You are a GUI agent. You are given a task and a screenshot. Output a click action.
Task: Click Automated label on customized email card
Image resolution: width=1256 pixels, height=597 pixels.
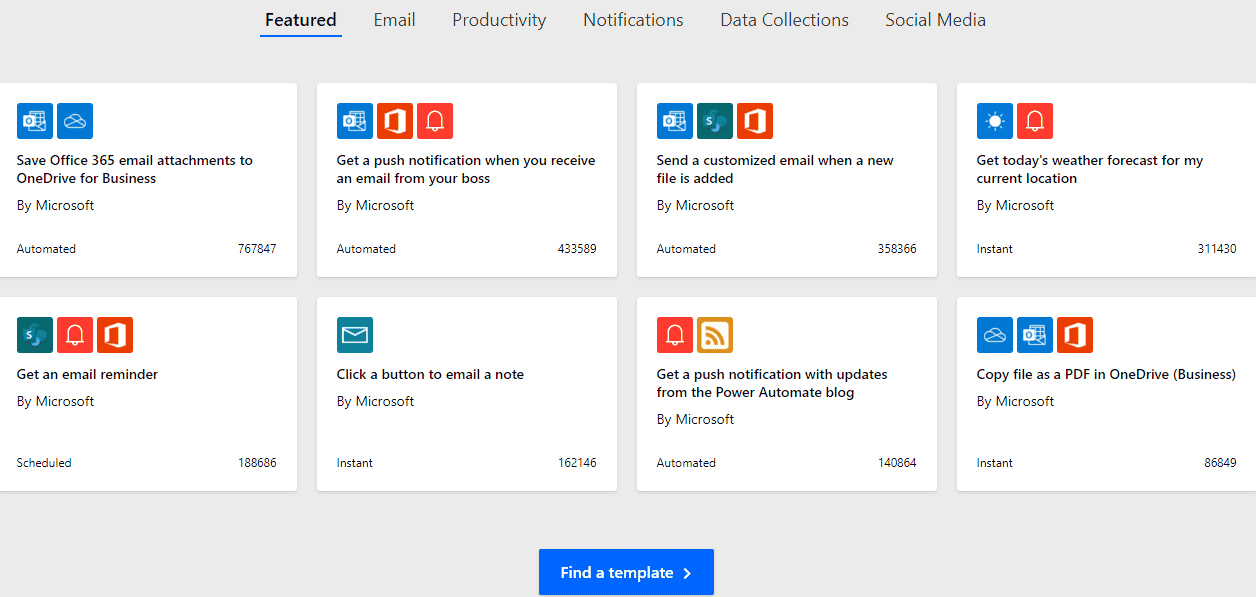[x=686, y=249]
